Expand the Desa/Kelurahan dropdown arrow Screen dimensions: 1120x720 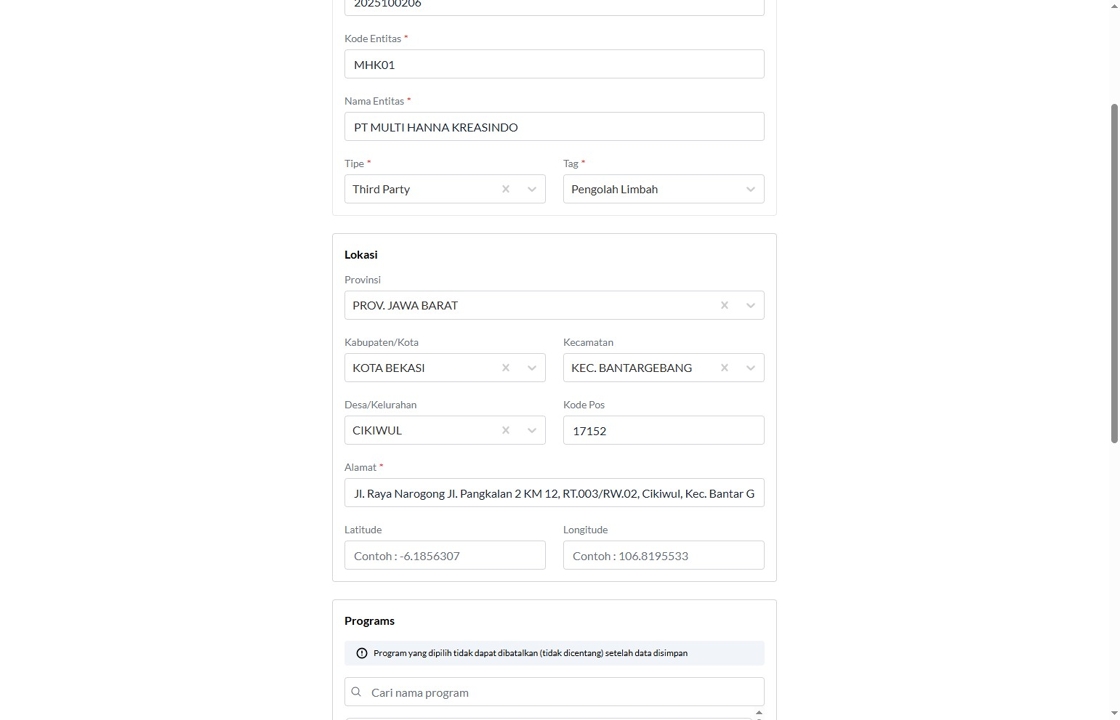532,430
